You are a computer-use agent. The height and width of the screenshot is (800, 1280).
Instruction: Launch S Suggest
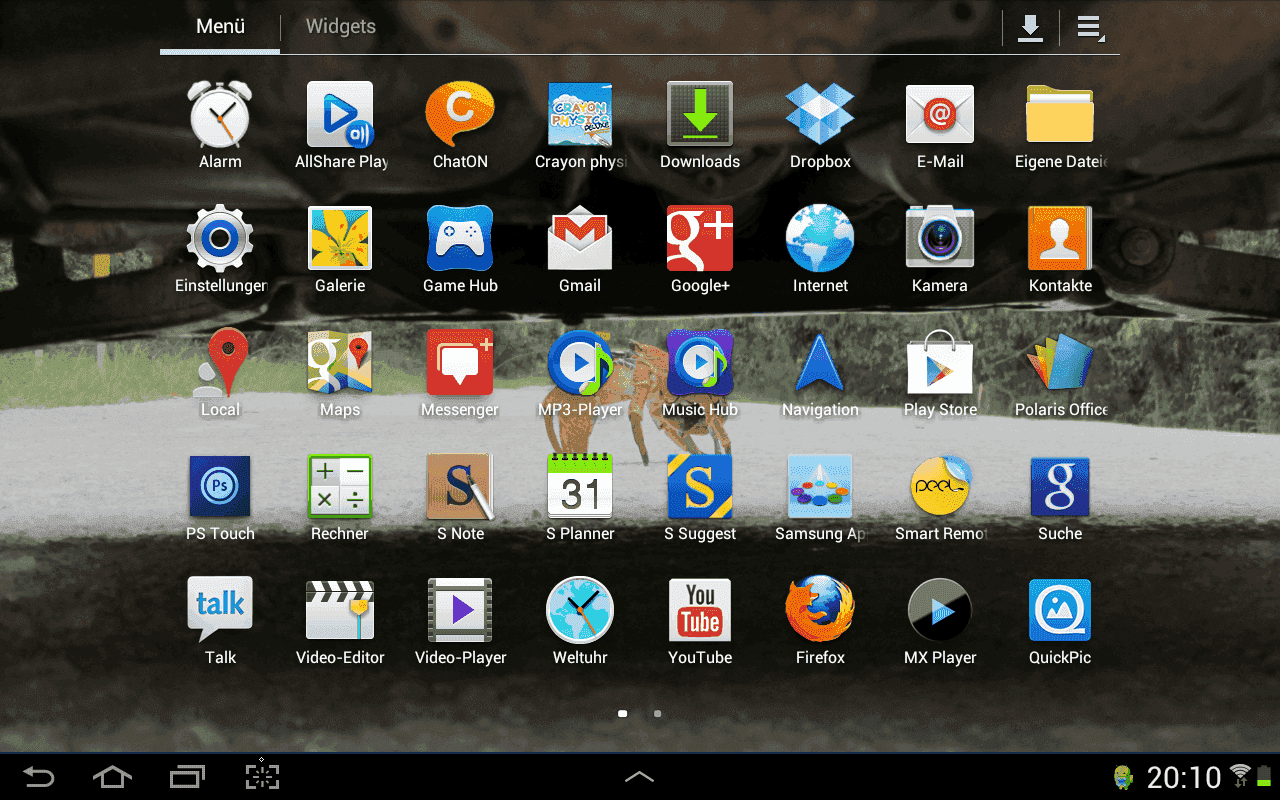700,498
